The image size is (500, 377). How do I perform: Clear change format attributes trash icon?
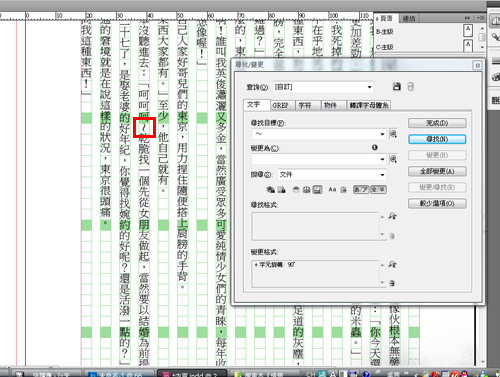click(x=392, y=283)
